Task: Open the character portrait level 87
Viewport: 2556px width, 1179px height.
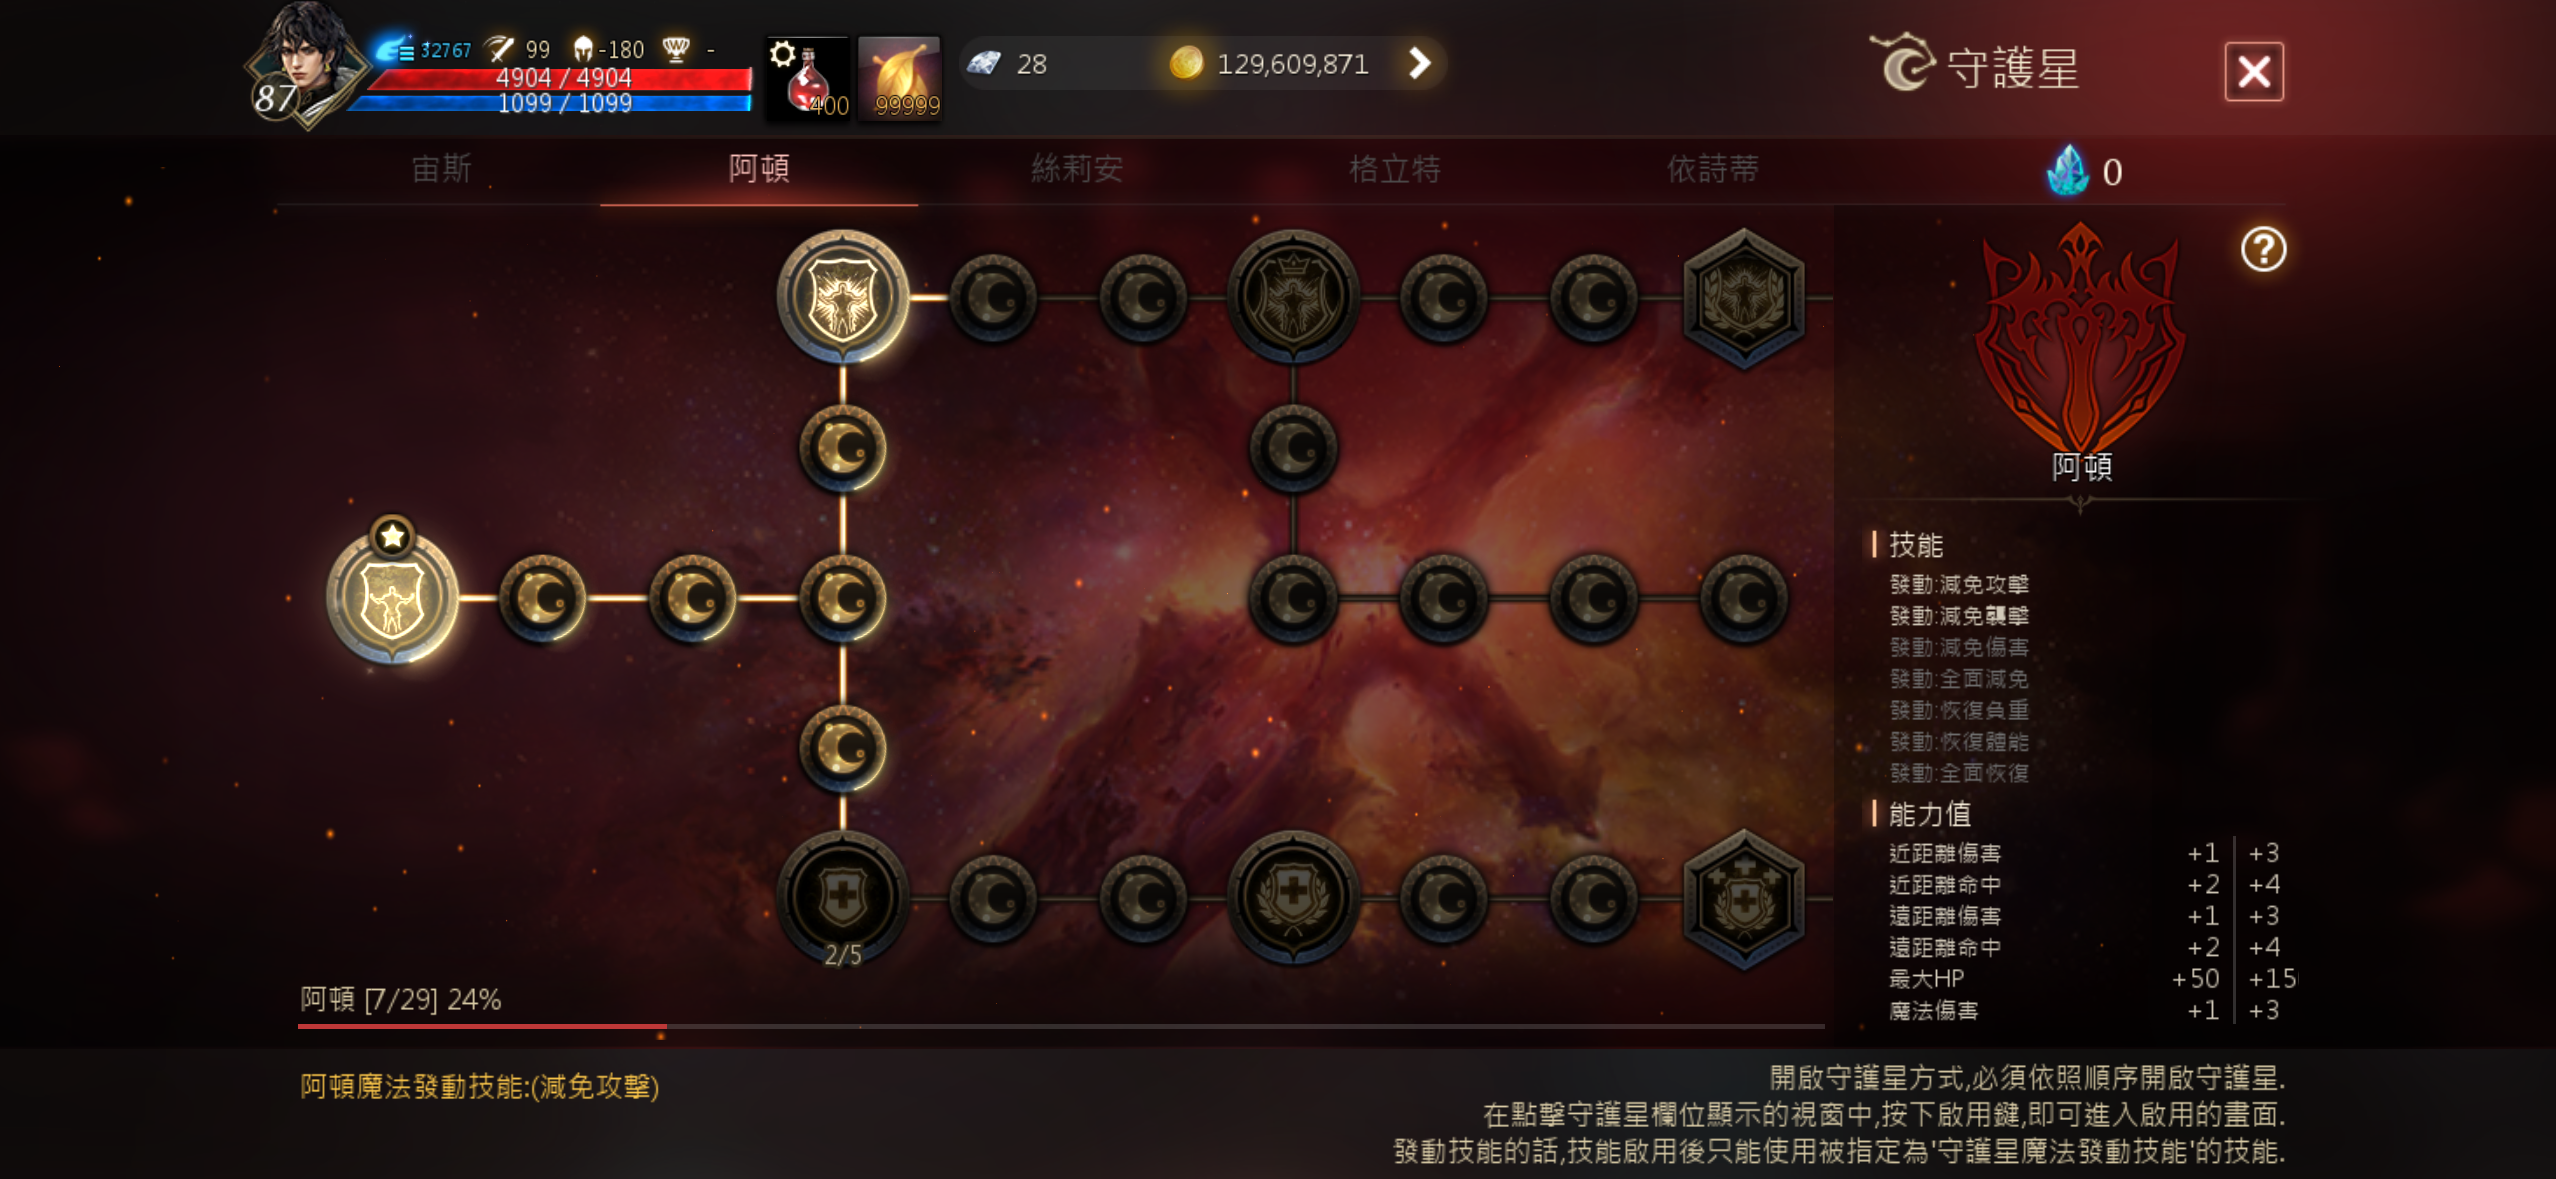Action: (x=305, y=67)
